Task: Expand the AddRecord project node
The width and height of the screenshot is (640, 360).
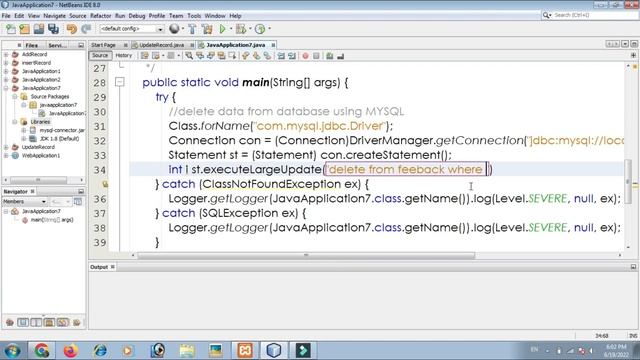Action: coord(6,54)
